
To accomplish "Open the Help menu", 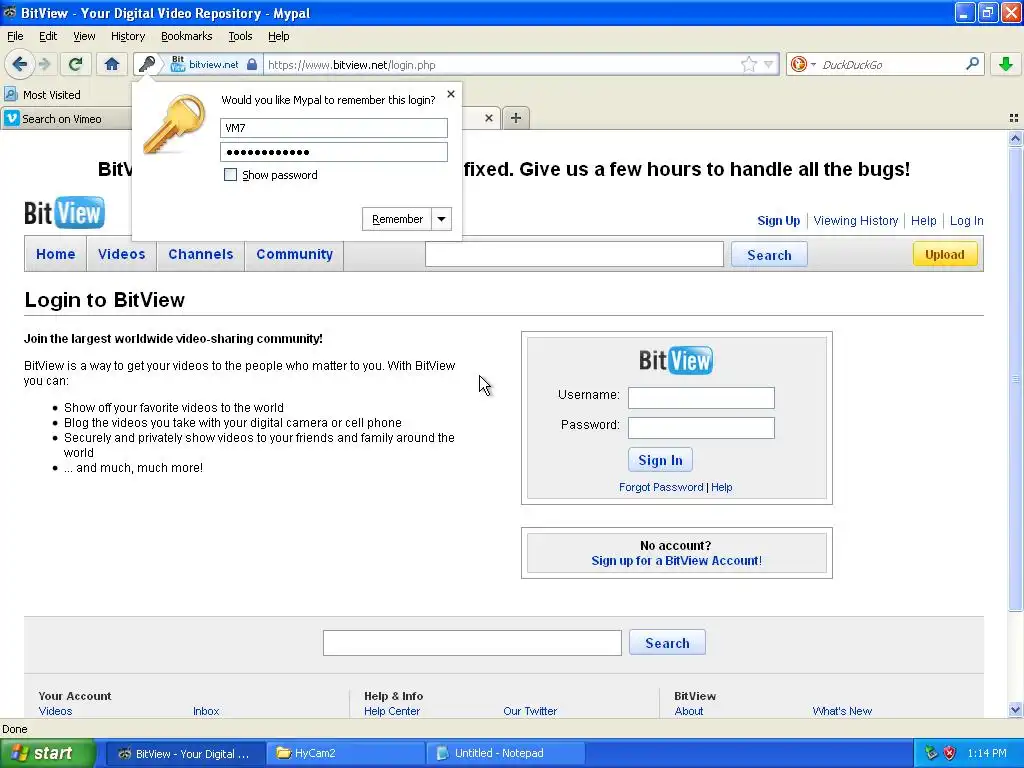I will point(278,36).
